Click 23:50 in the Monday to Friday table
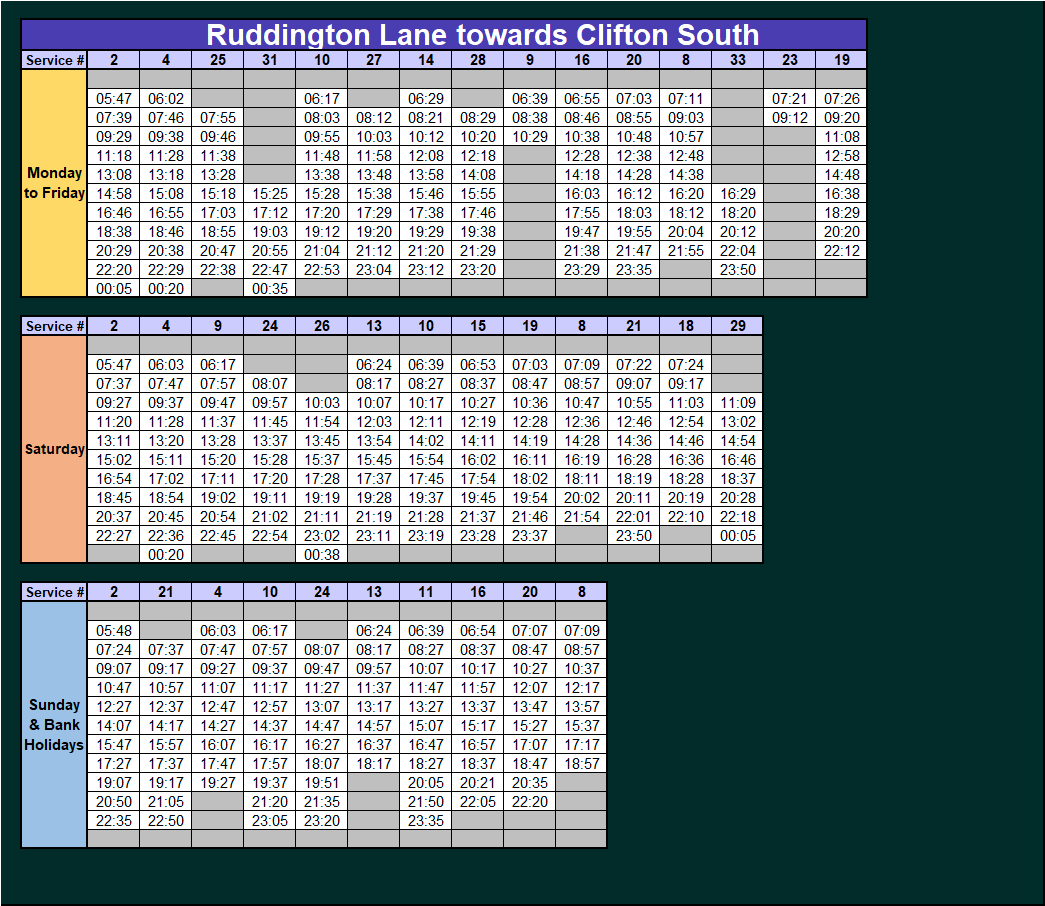 tap(738, 270)
